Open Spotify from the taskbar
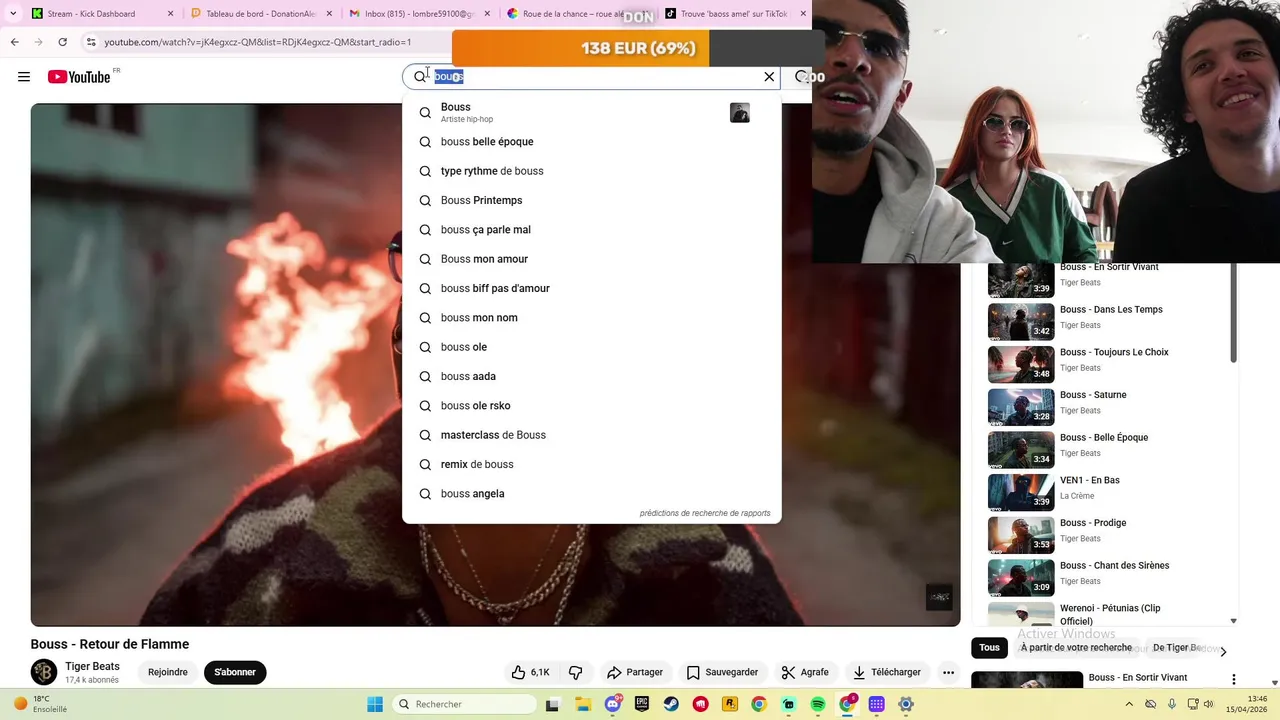This screenshot has width=1280, height=720. coord(818,704)
